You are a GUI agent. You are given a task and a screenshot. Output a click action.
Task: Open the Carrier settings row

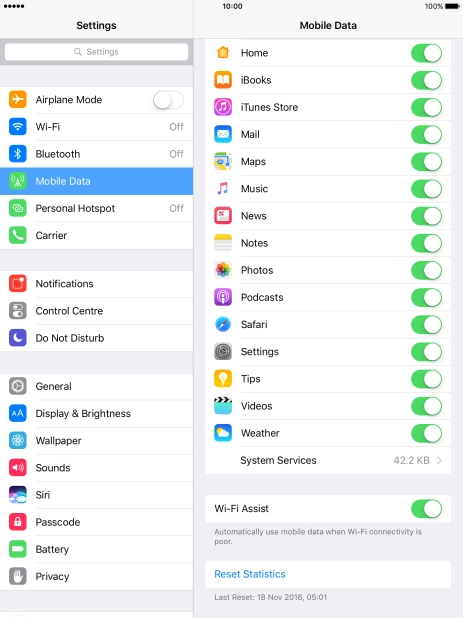(97, 235)
